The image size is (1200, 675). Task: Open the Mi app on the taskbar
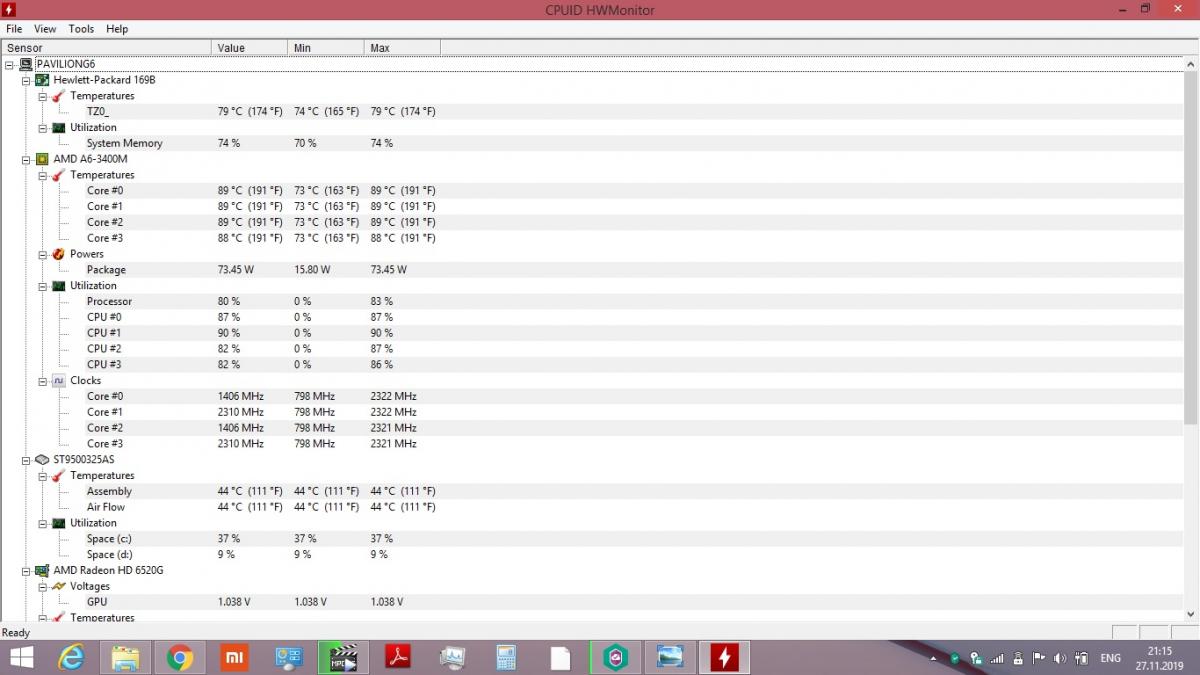[234, 657]
